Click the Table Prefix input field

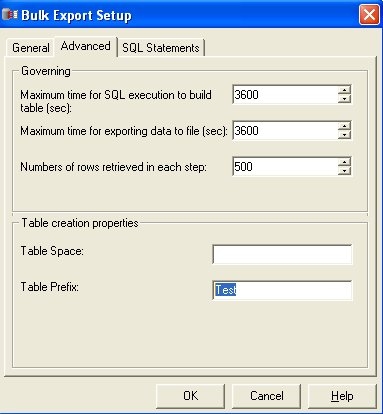(282, 290)
